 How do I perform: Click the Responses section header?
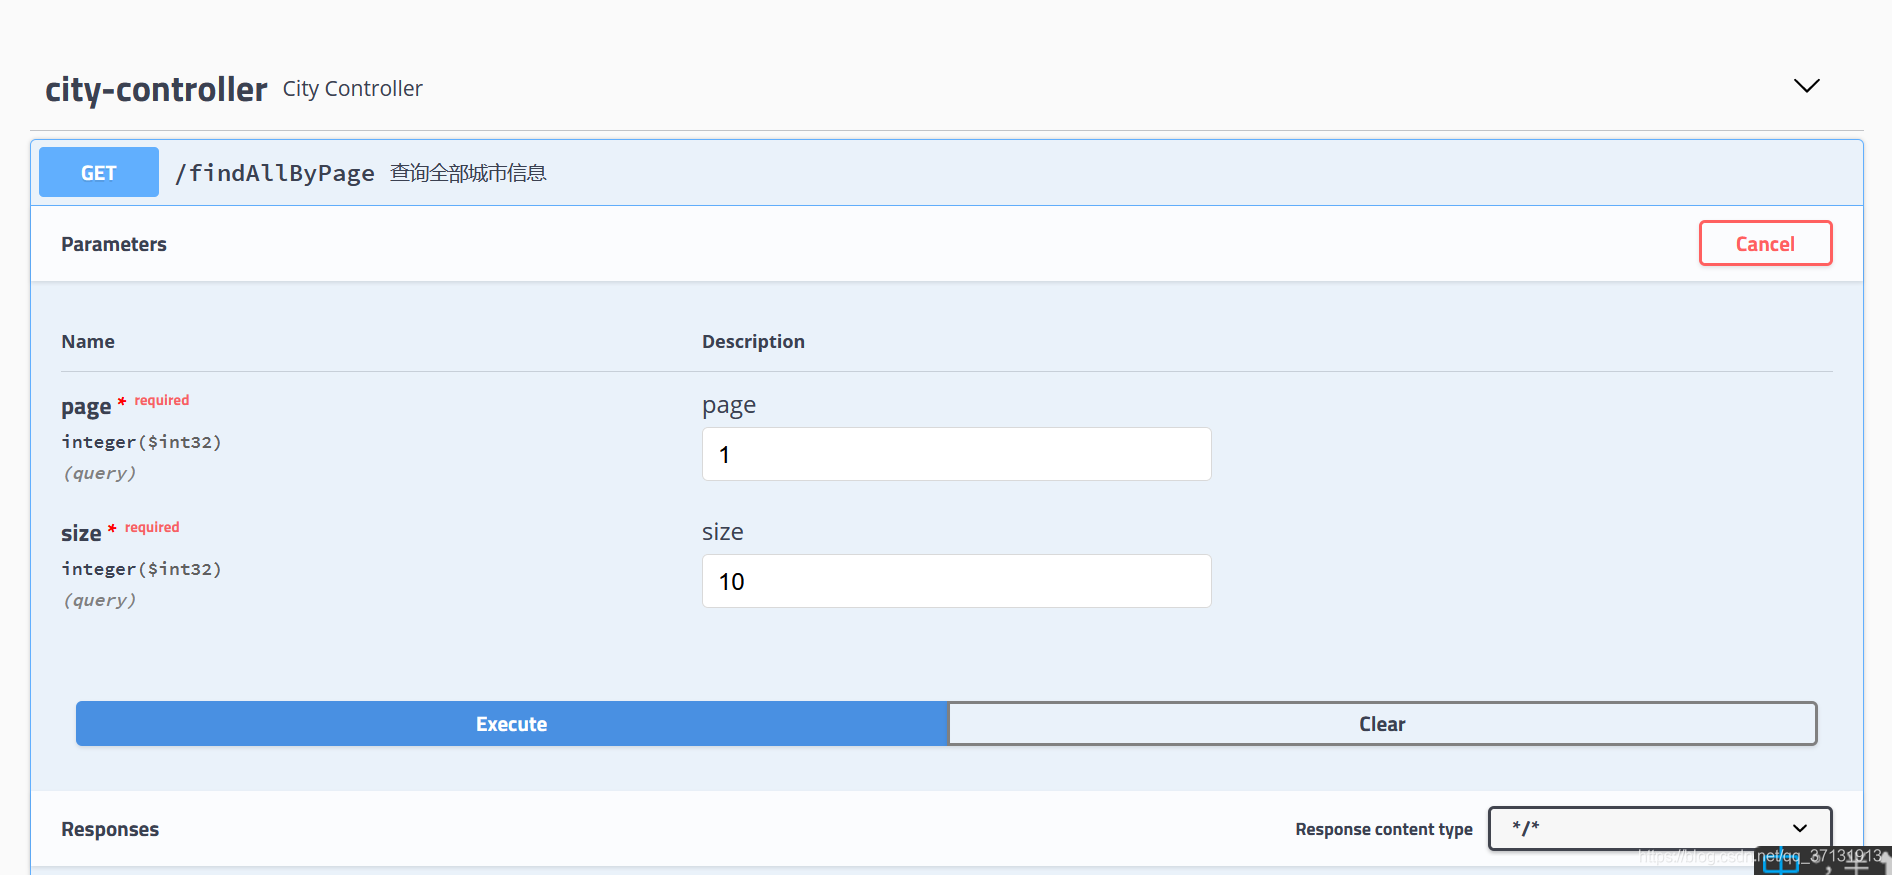(x=110, y=829)
